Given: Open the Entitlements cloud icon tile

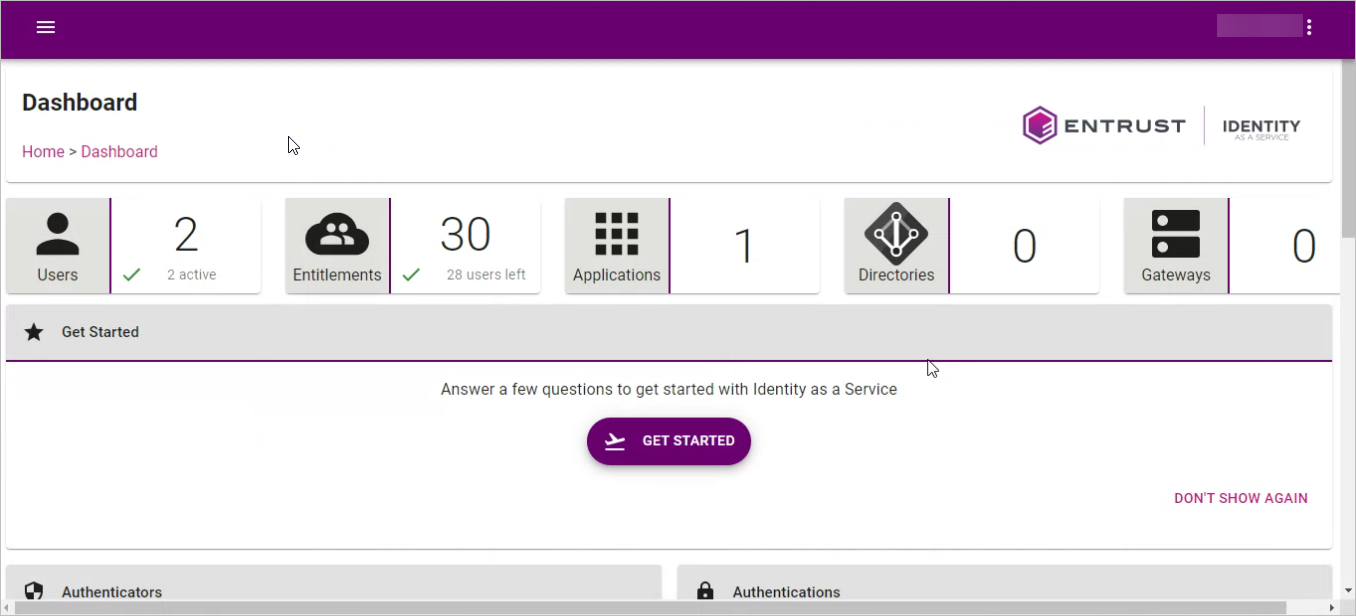Looking at the screenshot, I should 337,246.
